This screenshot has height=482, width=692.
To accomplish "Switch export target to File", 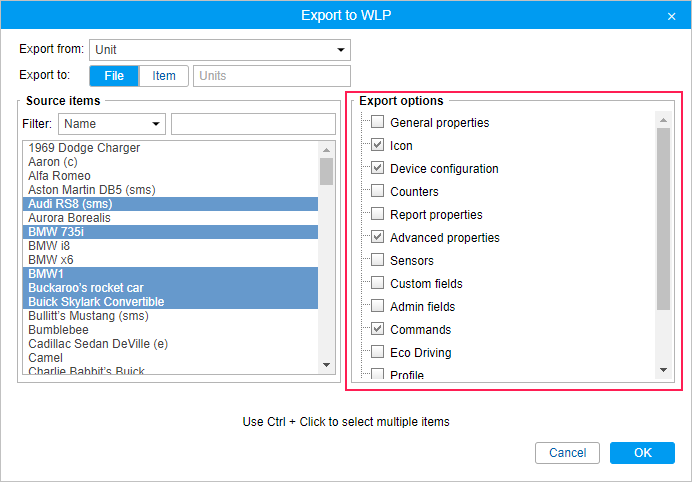I will click(114, 76).
